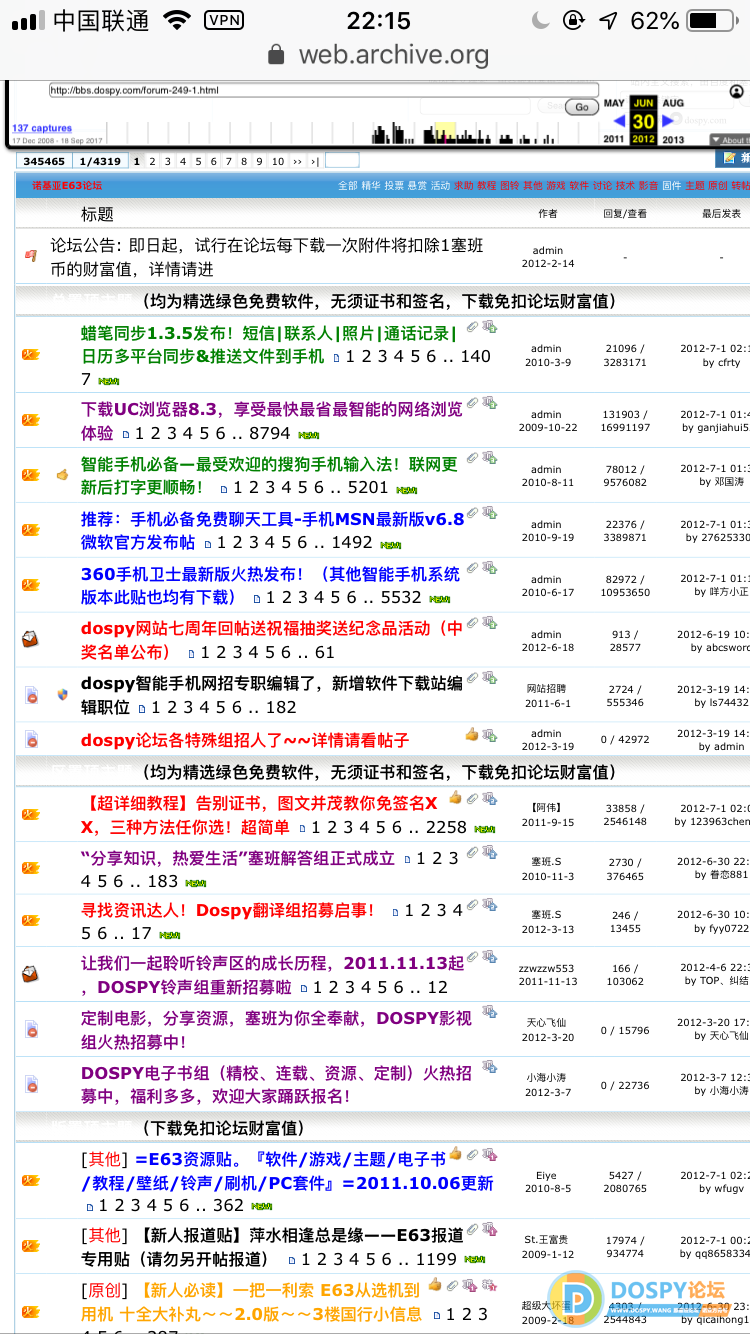This screenshot has height=1334, width=750.
Task: Open the DOSPY电子书组火热招募 thread
Action: point(276,1085)
